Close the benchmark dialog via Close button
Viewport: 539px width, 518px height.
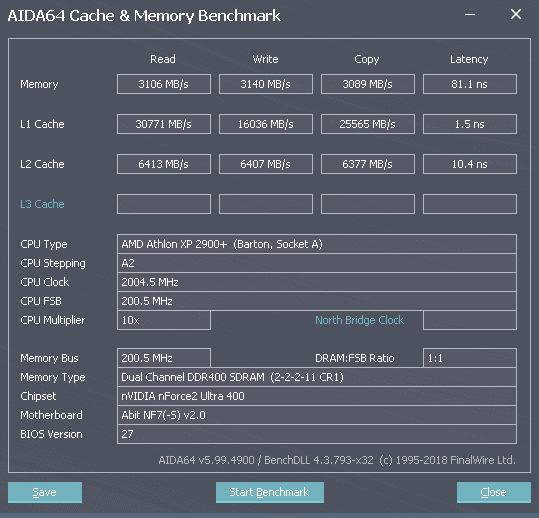494,492
